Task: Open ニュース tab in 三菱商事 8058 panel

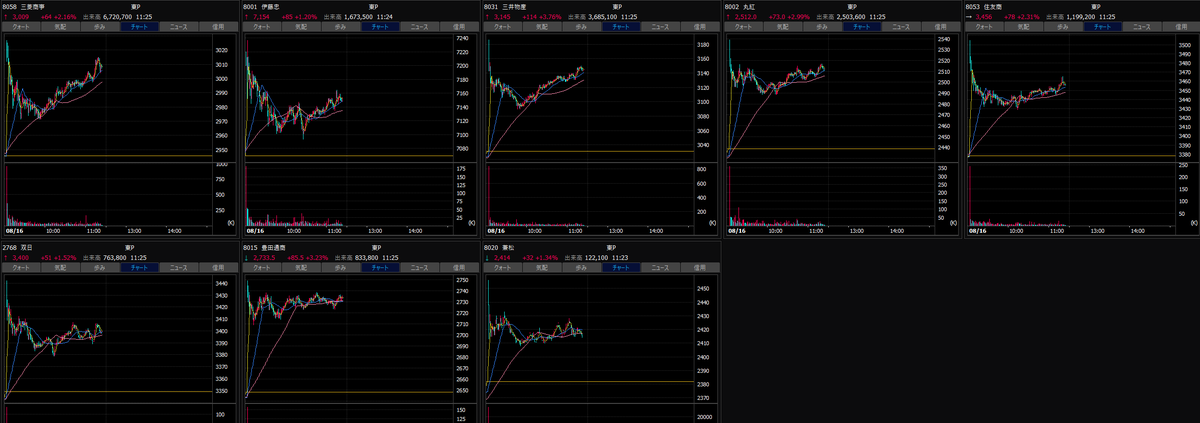Action: [178, 27]
